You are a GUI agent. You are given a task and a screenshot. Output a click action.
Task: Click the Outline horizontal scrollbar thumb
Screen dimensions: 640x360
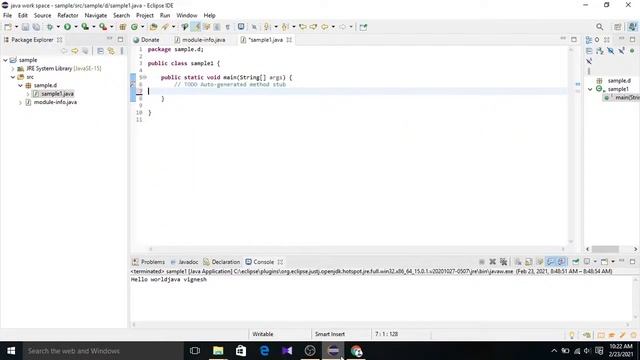point(605,249)
